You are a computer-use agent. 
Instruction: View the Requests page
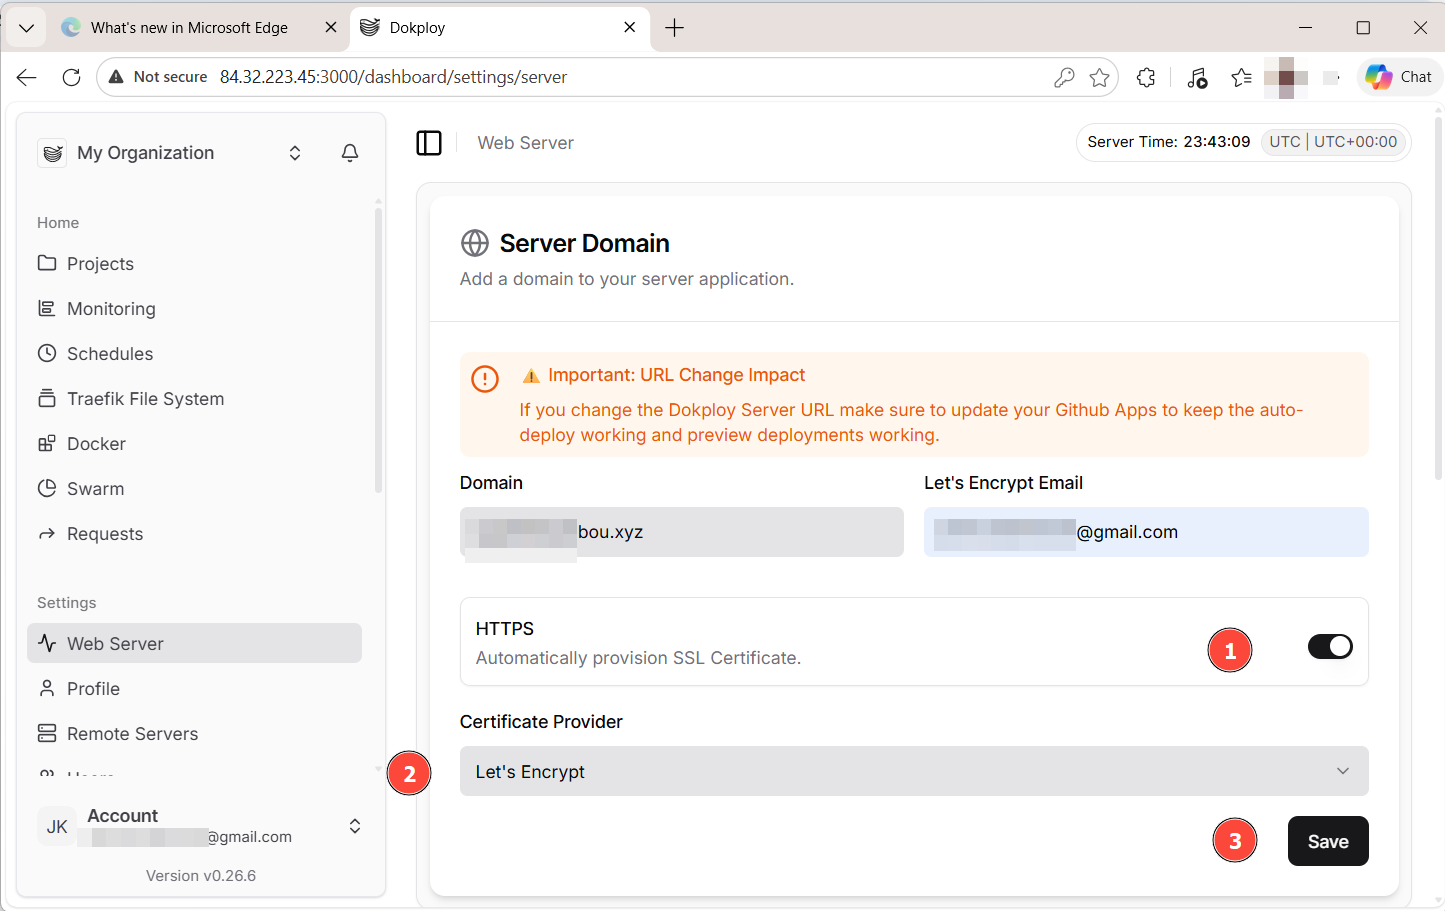pyautogui.click(x=104, y=533)
